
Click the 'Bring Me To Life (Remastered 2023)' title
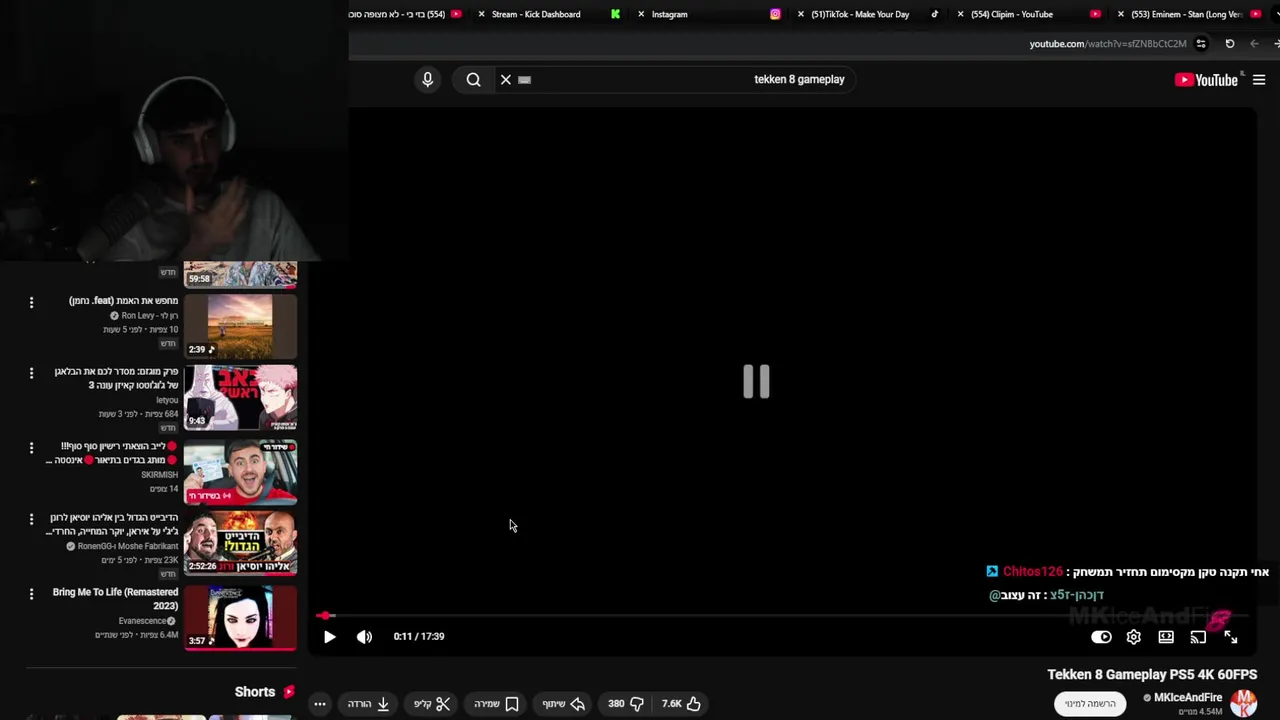pos(115,599)
